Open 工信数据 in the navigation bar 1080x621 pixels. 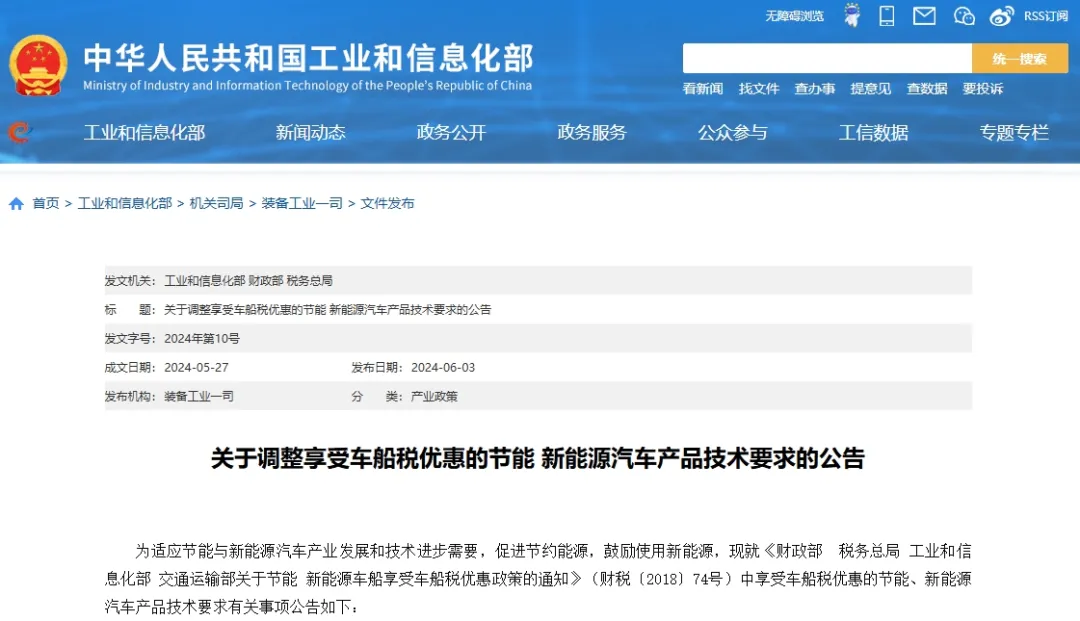(873, 132)
